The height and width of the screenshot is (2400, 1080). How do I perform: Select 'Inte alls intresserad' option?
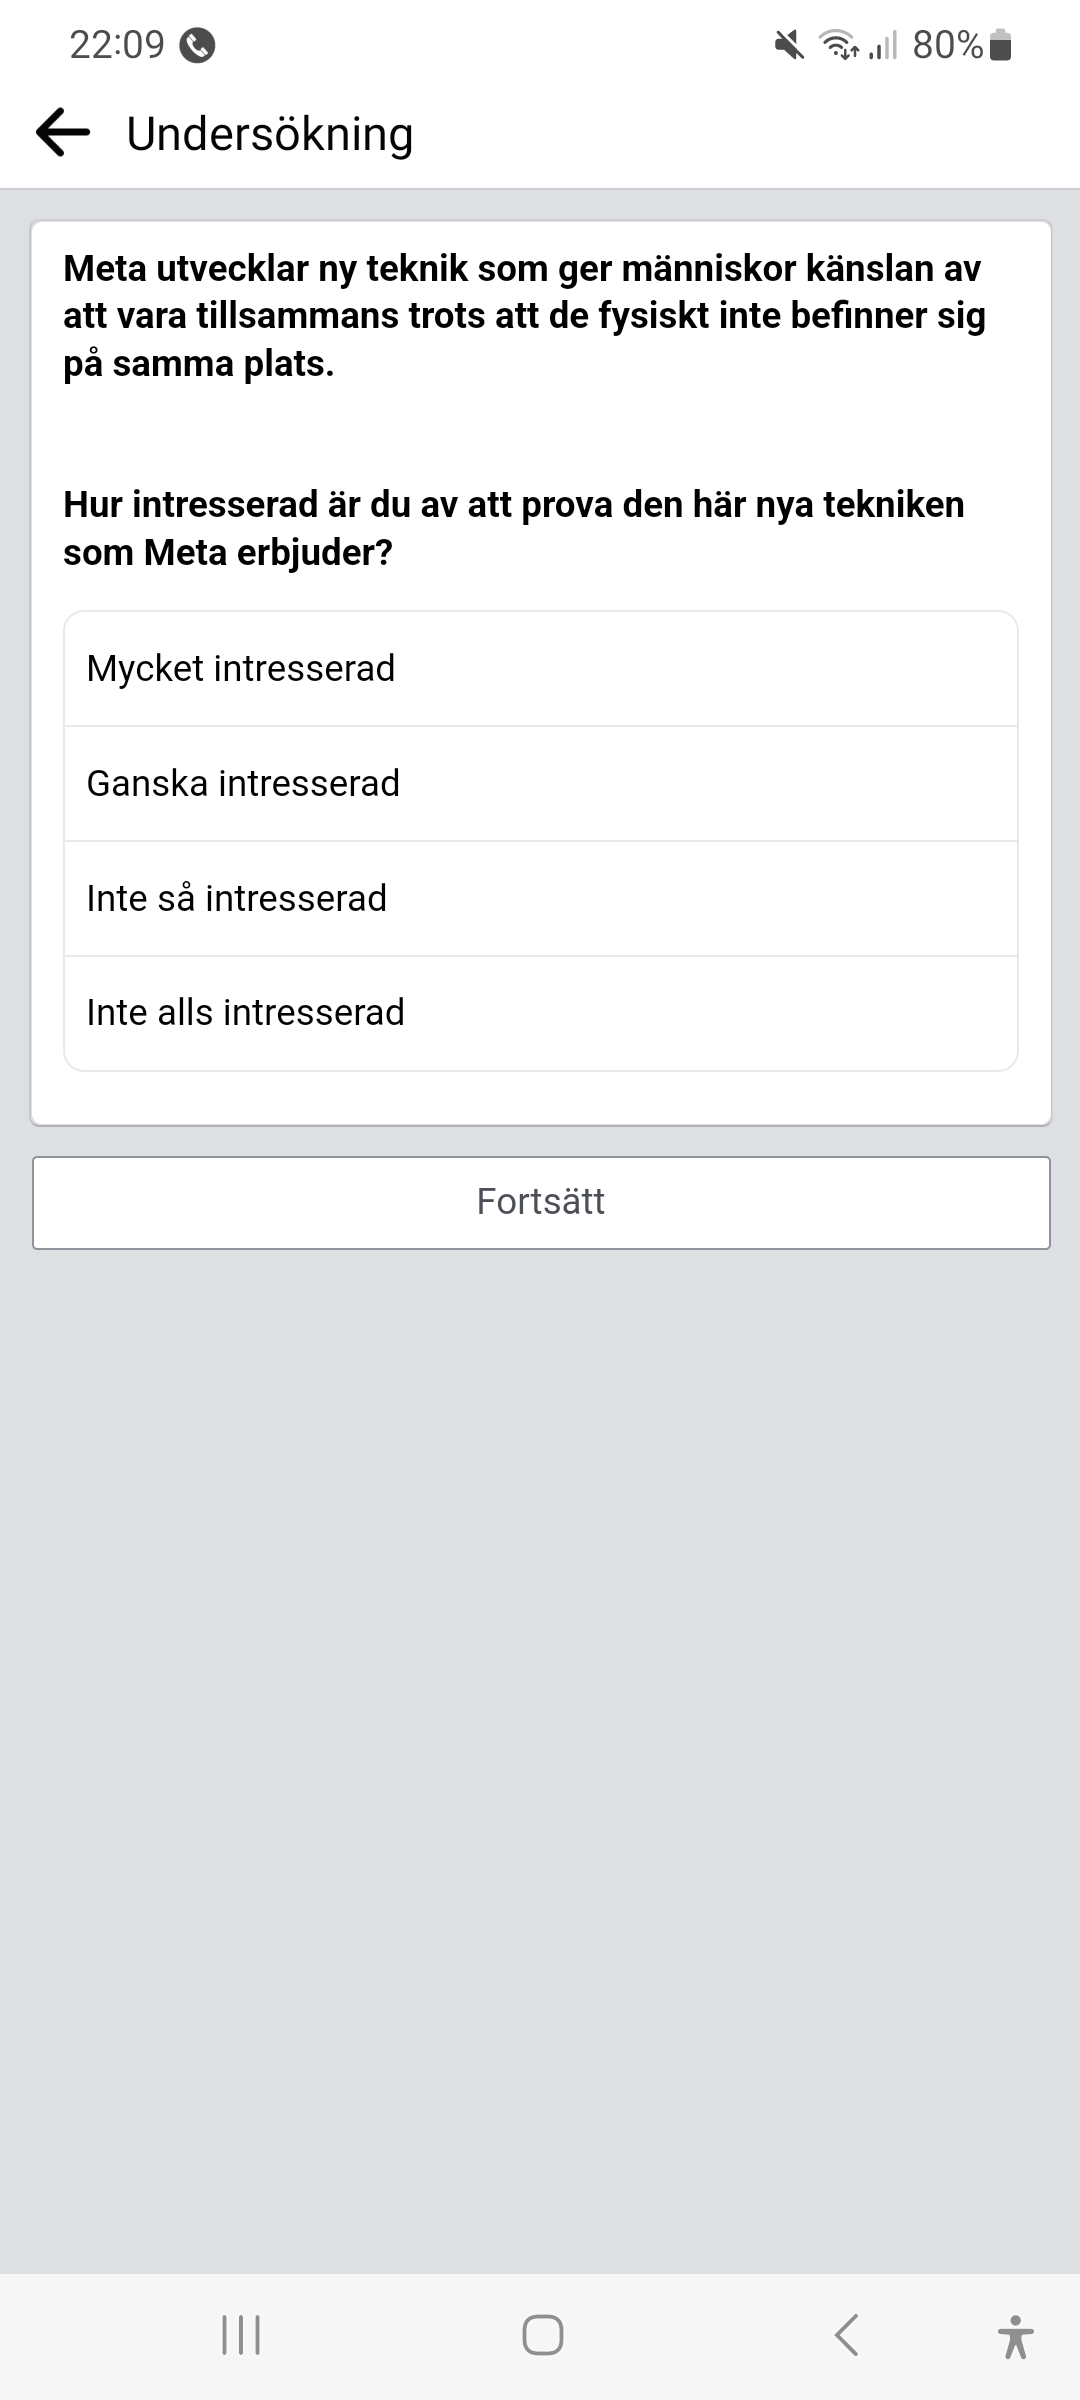click(540, 1013)
